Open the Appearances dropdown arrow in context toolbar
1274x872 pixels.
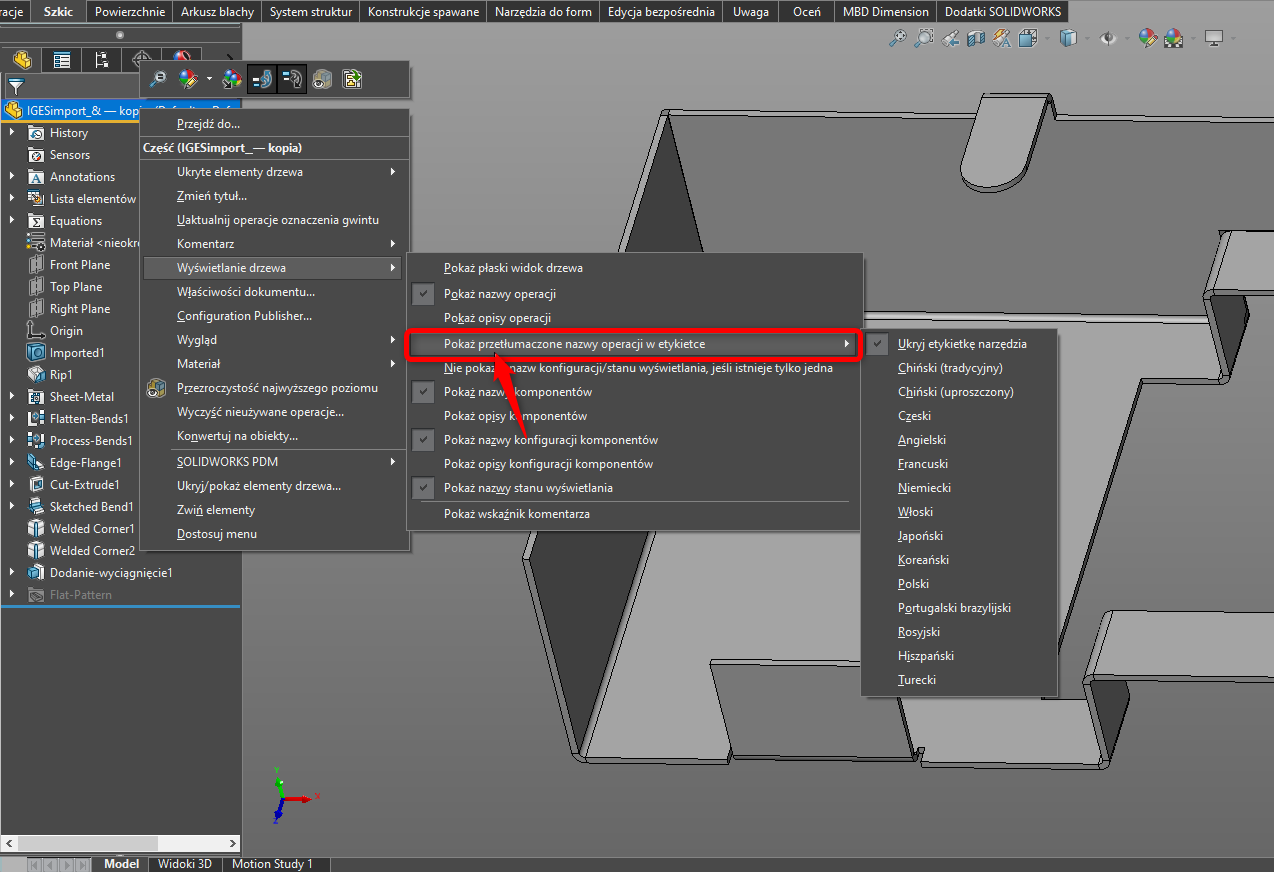tap(209, 79)
